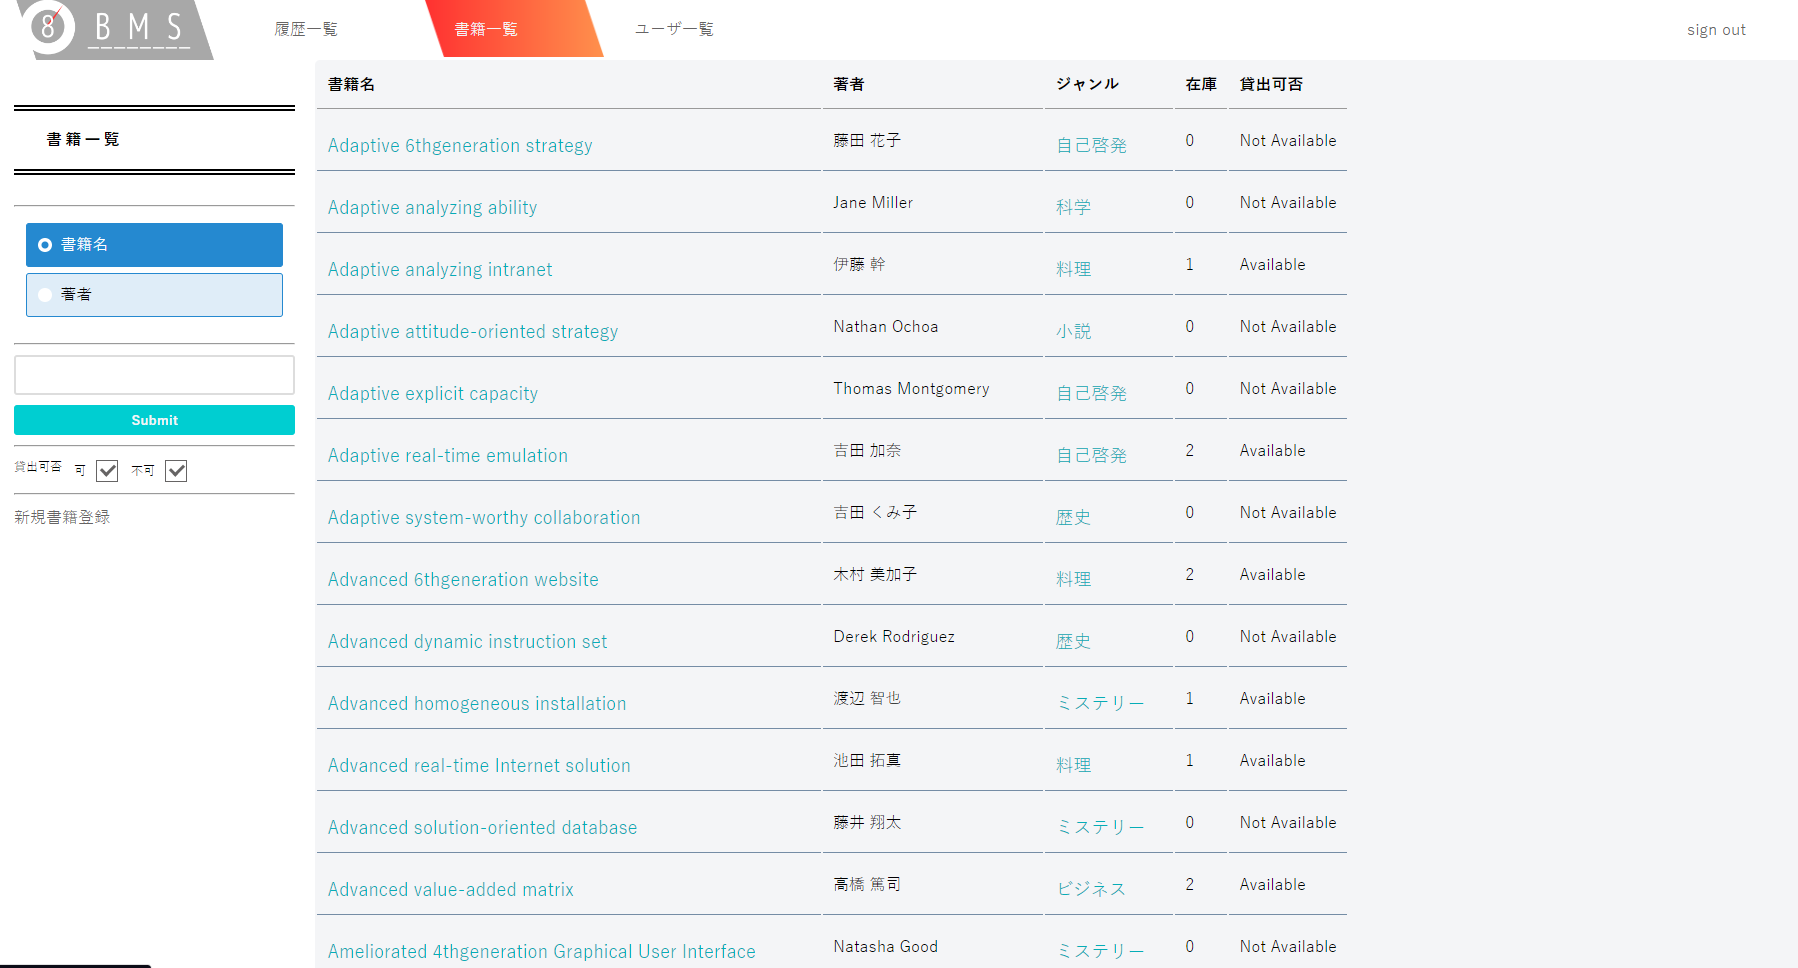This screenshot has height=968, width=1798.
Task: Focus the search text field
Action: coord(154,375)
